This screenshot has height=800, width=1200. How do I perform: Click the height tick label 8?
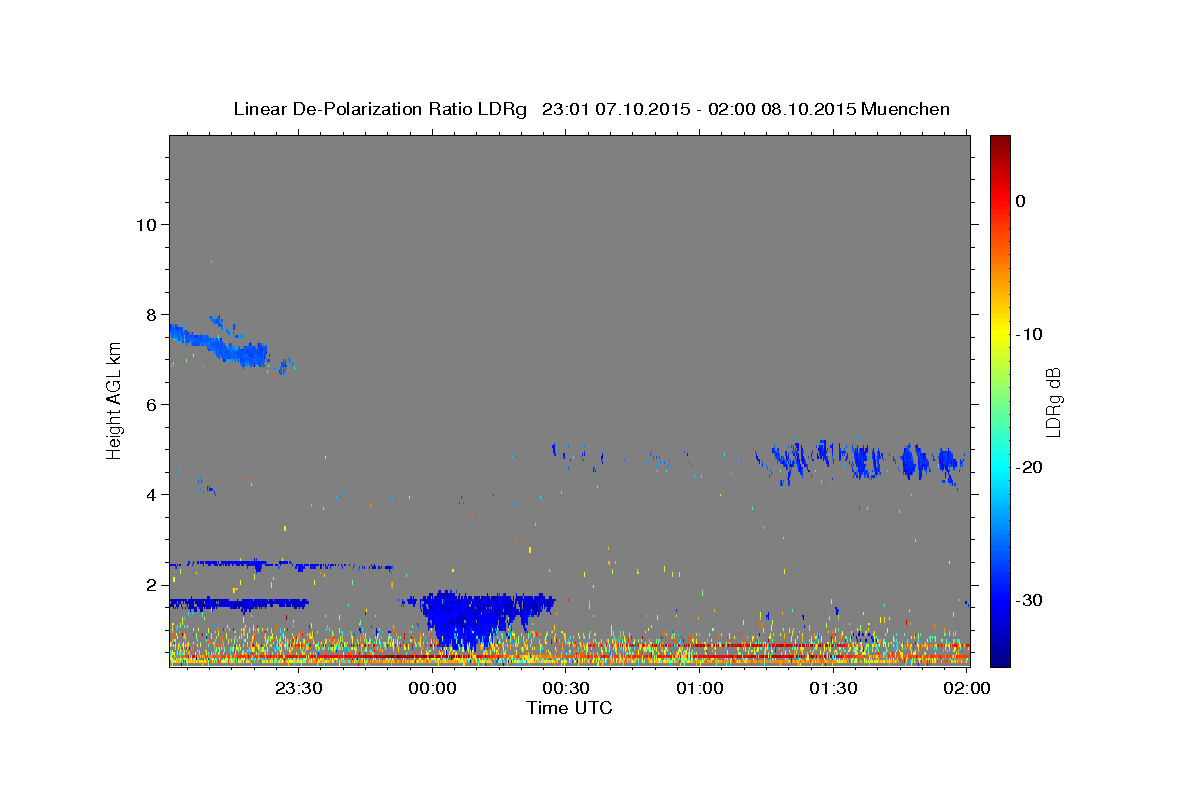pos(151,314)
